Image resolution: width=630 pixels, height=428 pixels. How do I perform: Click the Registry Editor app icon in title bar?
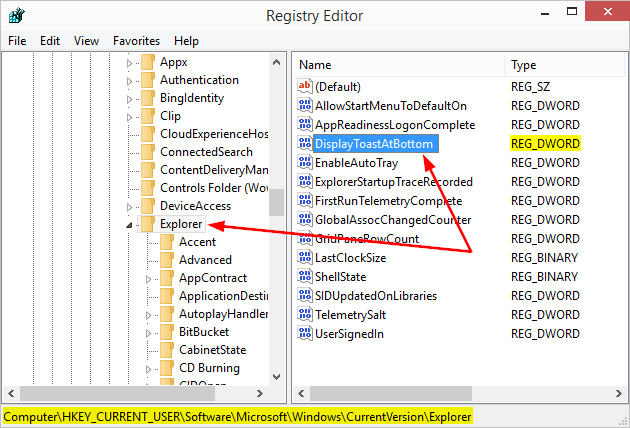(x=14, y=15)
